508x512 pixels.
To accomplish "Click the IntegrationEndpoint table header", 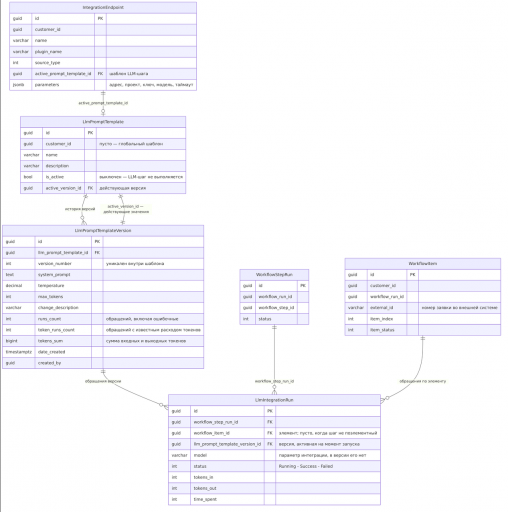I will (103, 8).
